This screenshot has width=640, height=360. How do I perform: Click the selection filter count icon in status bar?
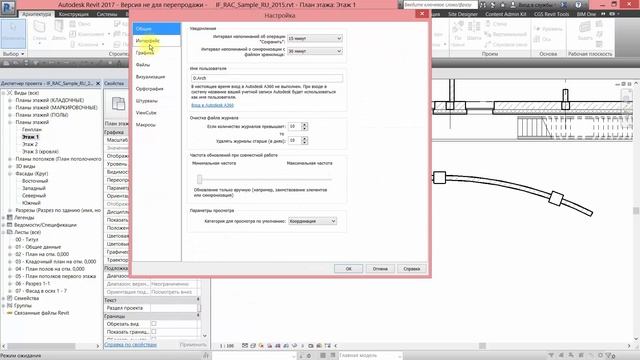(610, 356)
